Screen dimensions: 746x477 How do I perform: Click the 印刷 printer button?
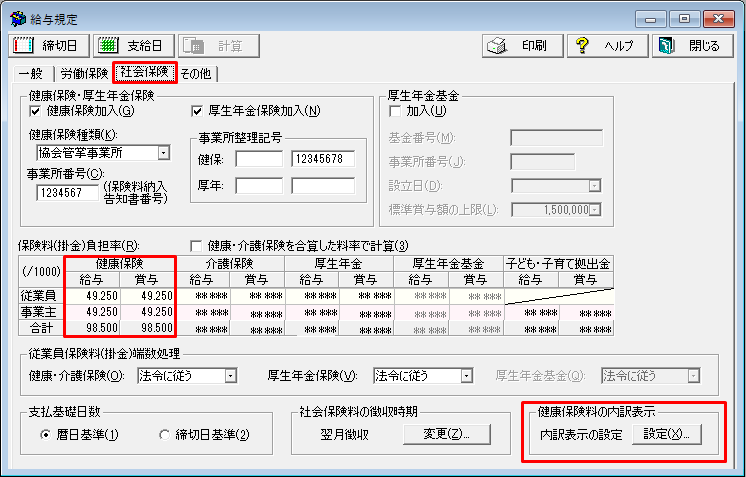516,46
